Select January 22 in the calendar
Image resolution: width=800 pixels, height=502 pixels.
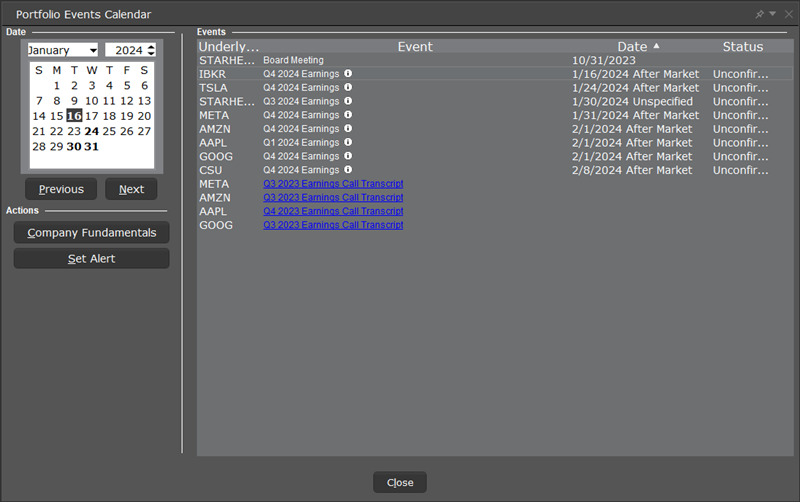57,131
